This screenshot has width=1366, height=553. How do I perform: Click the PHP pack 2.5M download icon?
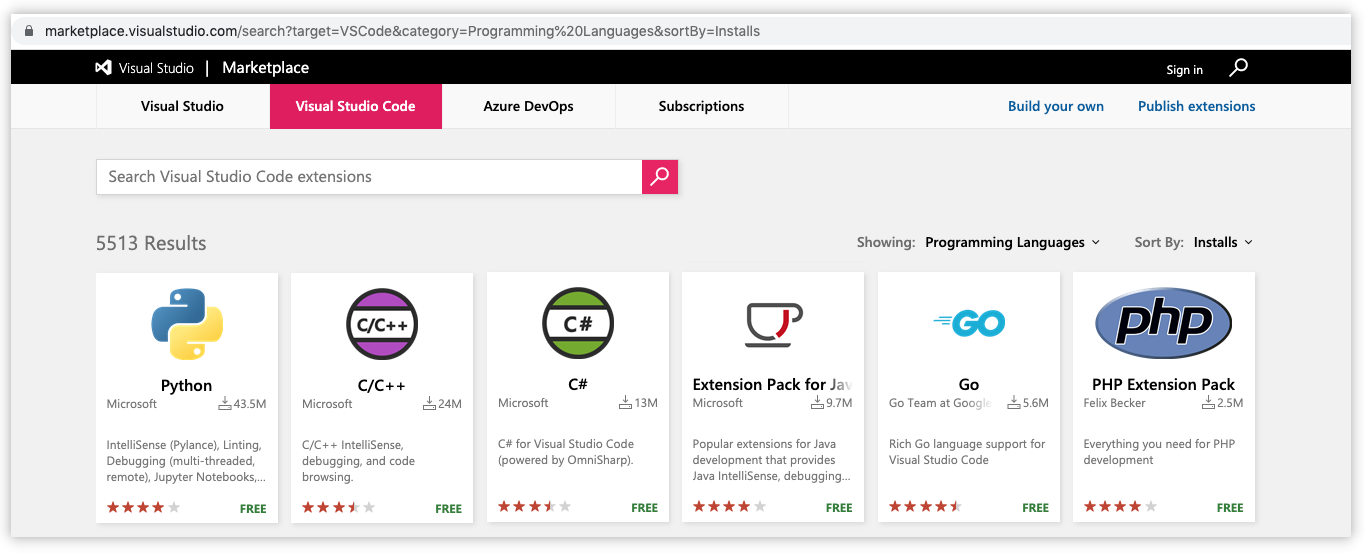(x=1207, y=403)
